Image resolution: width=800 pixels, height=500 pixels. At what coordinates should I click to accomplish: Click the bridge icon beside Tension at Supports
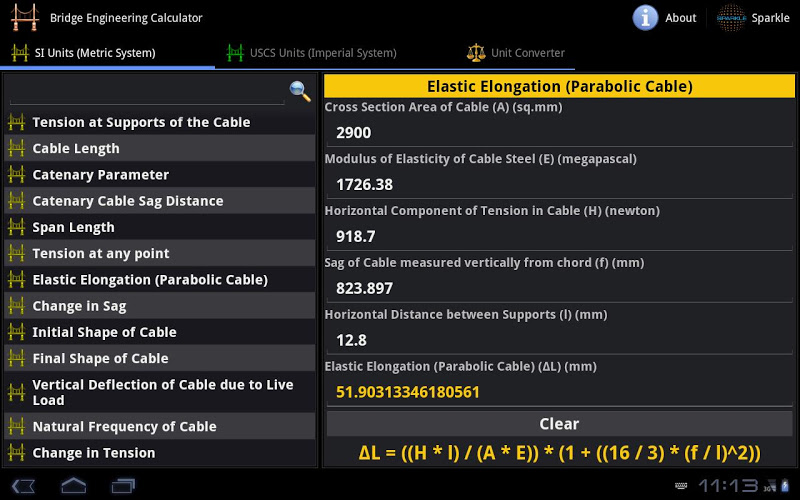[x=16, y=122]
